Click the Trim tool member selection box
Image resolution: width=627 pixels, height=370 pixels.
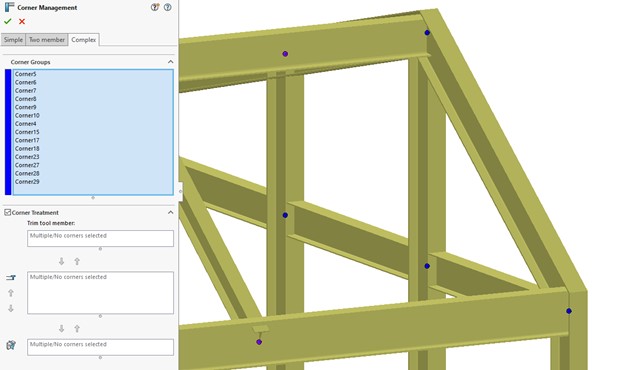(100, 238)
